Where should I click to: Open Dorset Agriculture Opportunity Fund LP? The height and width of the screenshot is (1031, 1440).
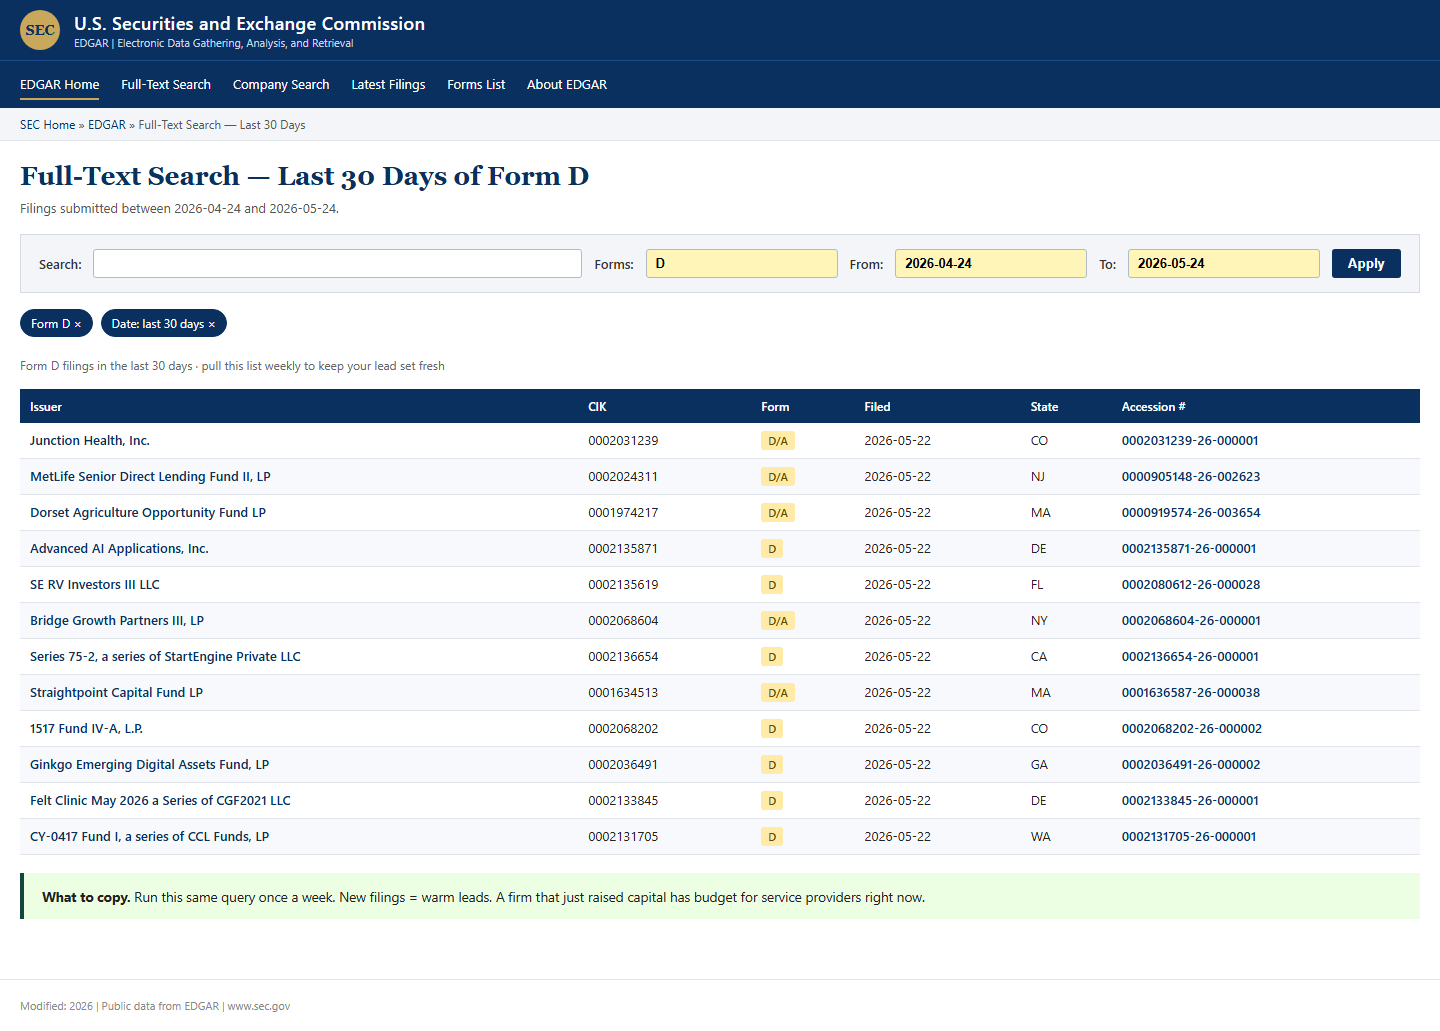point(148,513)
